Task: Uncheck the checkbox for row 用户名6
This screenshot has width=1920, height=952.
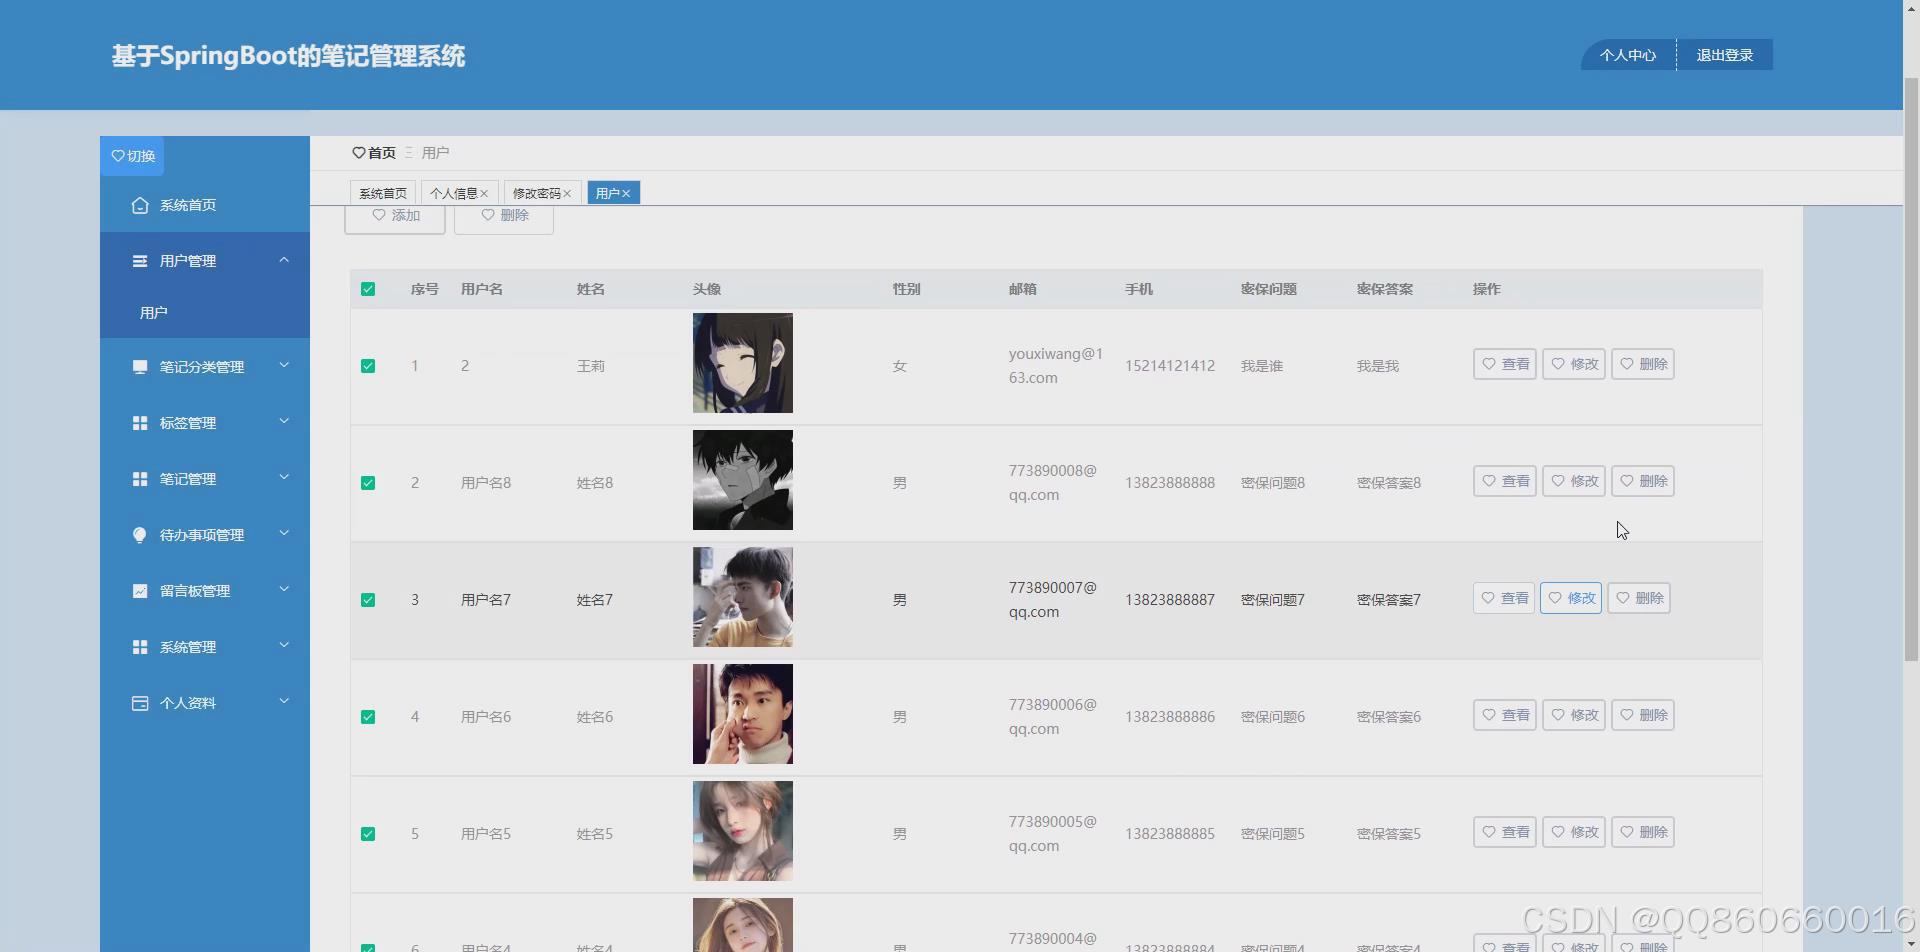Action: pyautogui.click(x=368, y=717)
